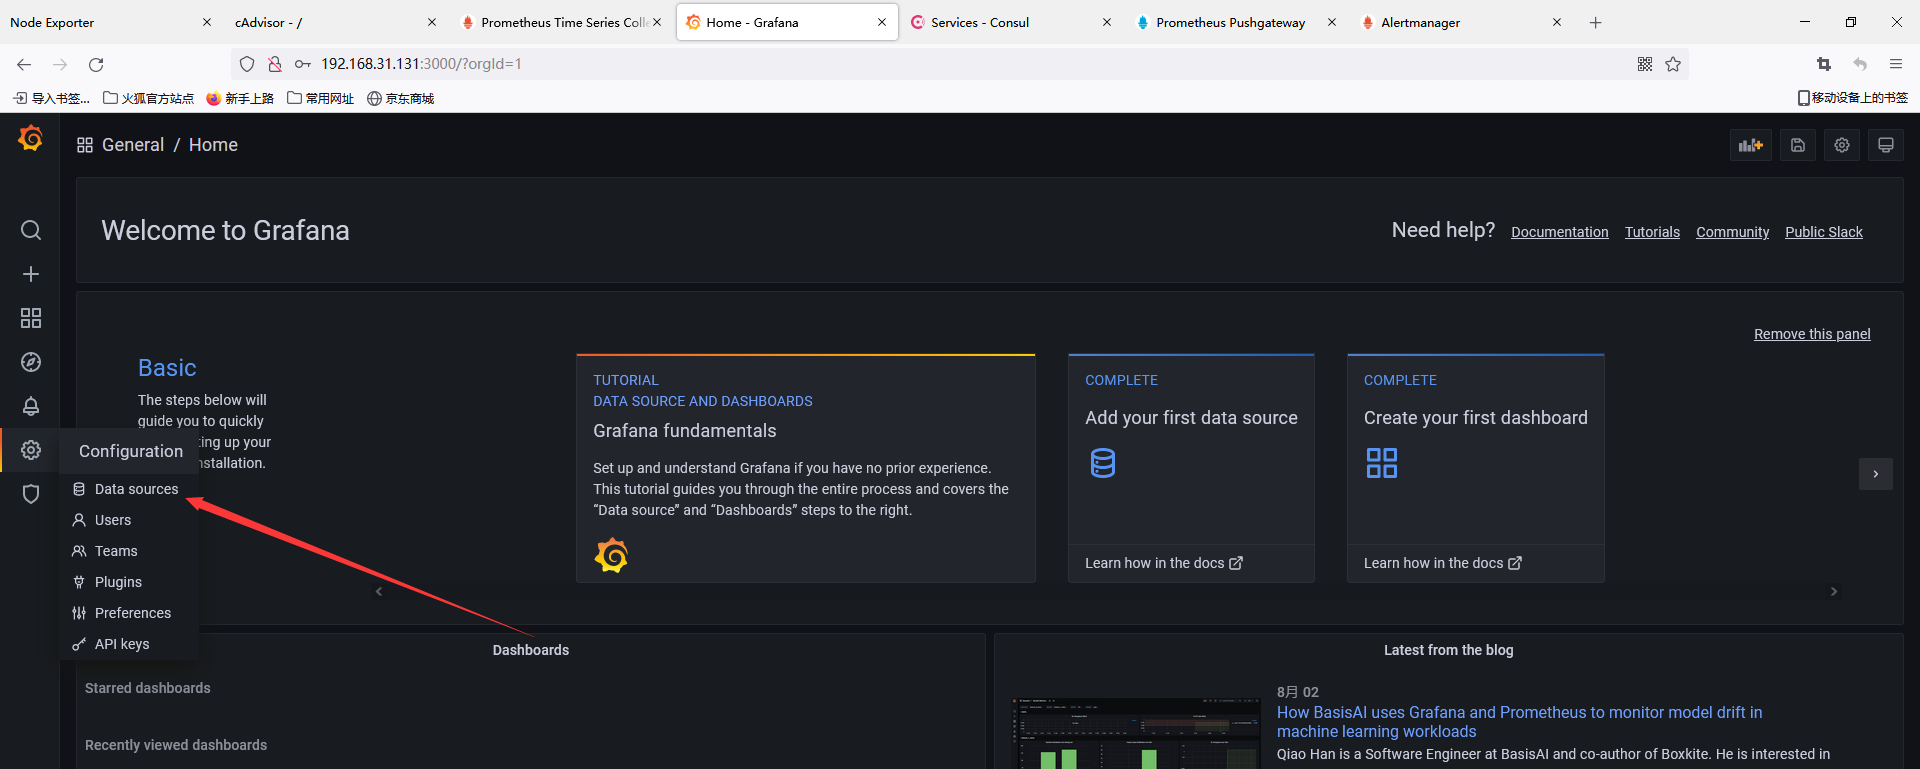
Task: Open the Search magnifier in sidebar
Action: point(31,230)
